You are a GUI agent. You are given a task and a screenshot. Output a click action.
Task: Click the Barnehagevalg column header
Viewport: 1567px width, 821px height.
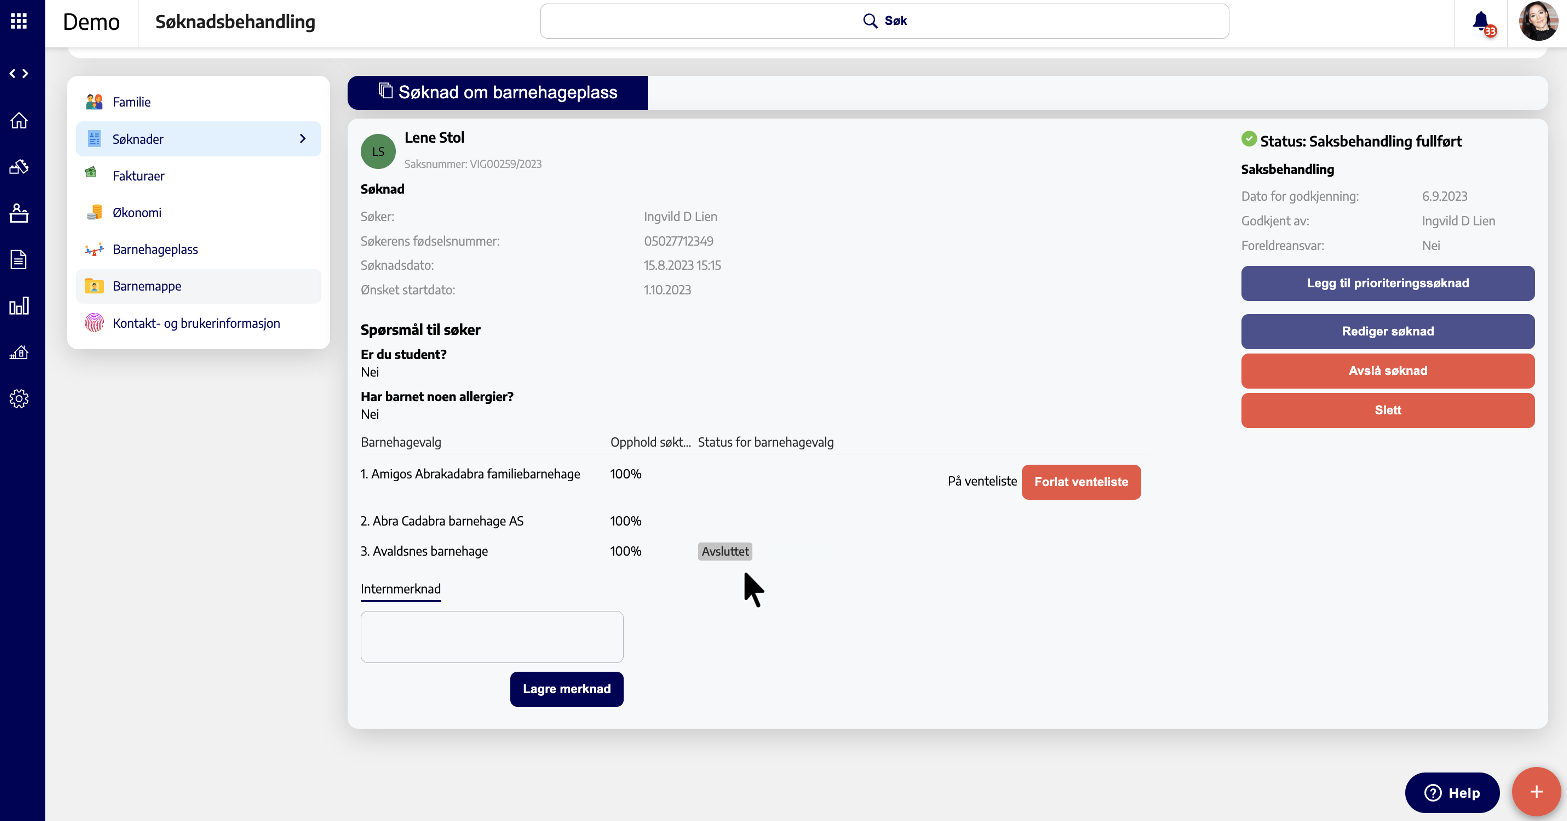[401, 442]
